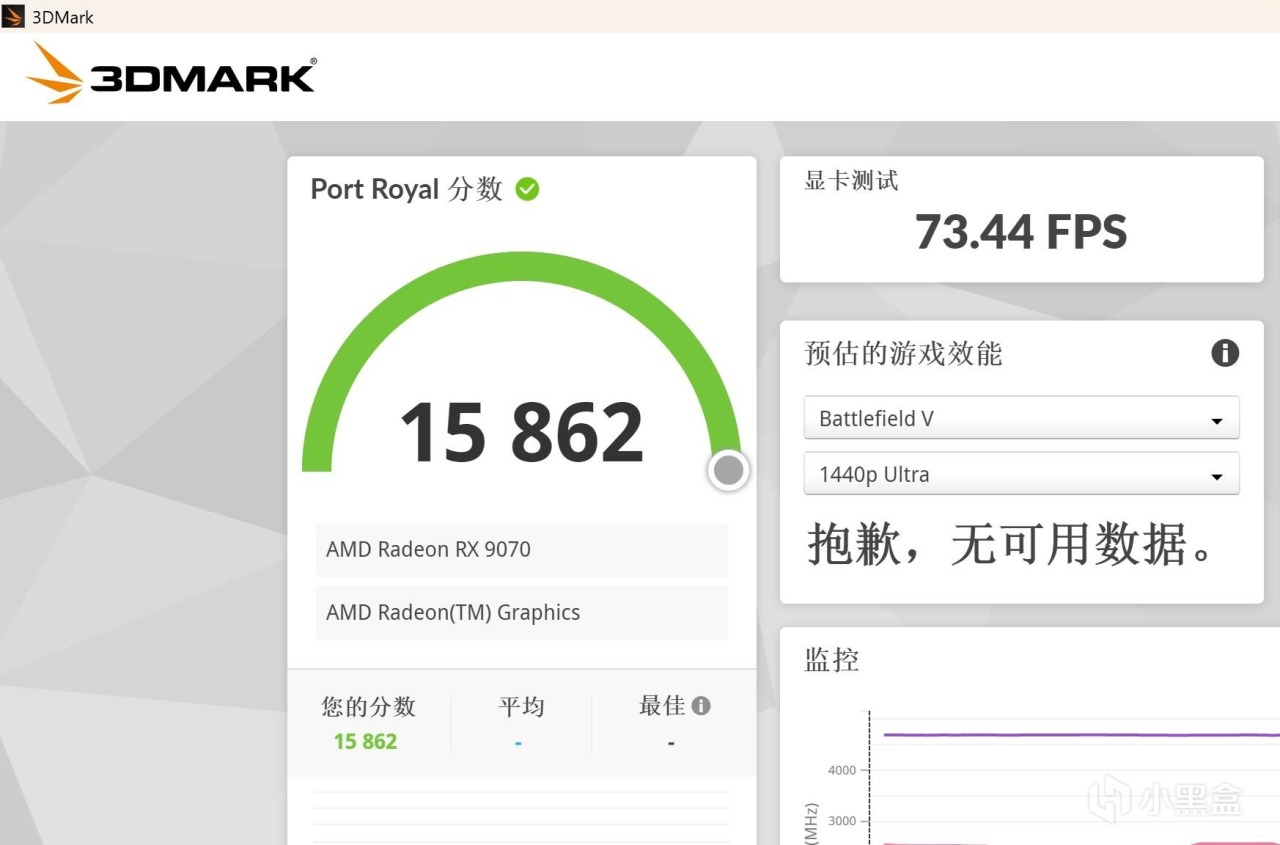Click the 4000 axis label in chart
Screen dimensions: 1280x845
pyautogui.click(x=842, y=770)
